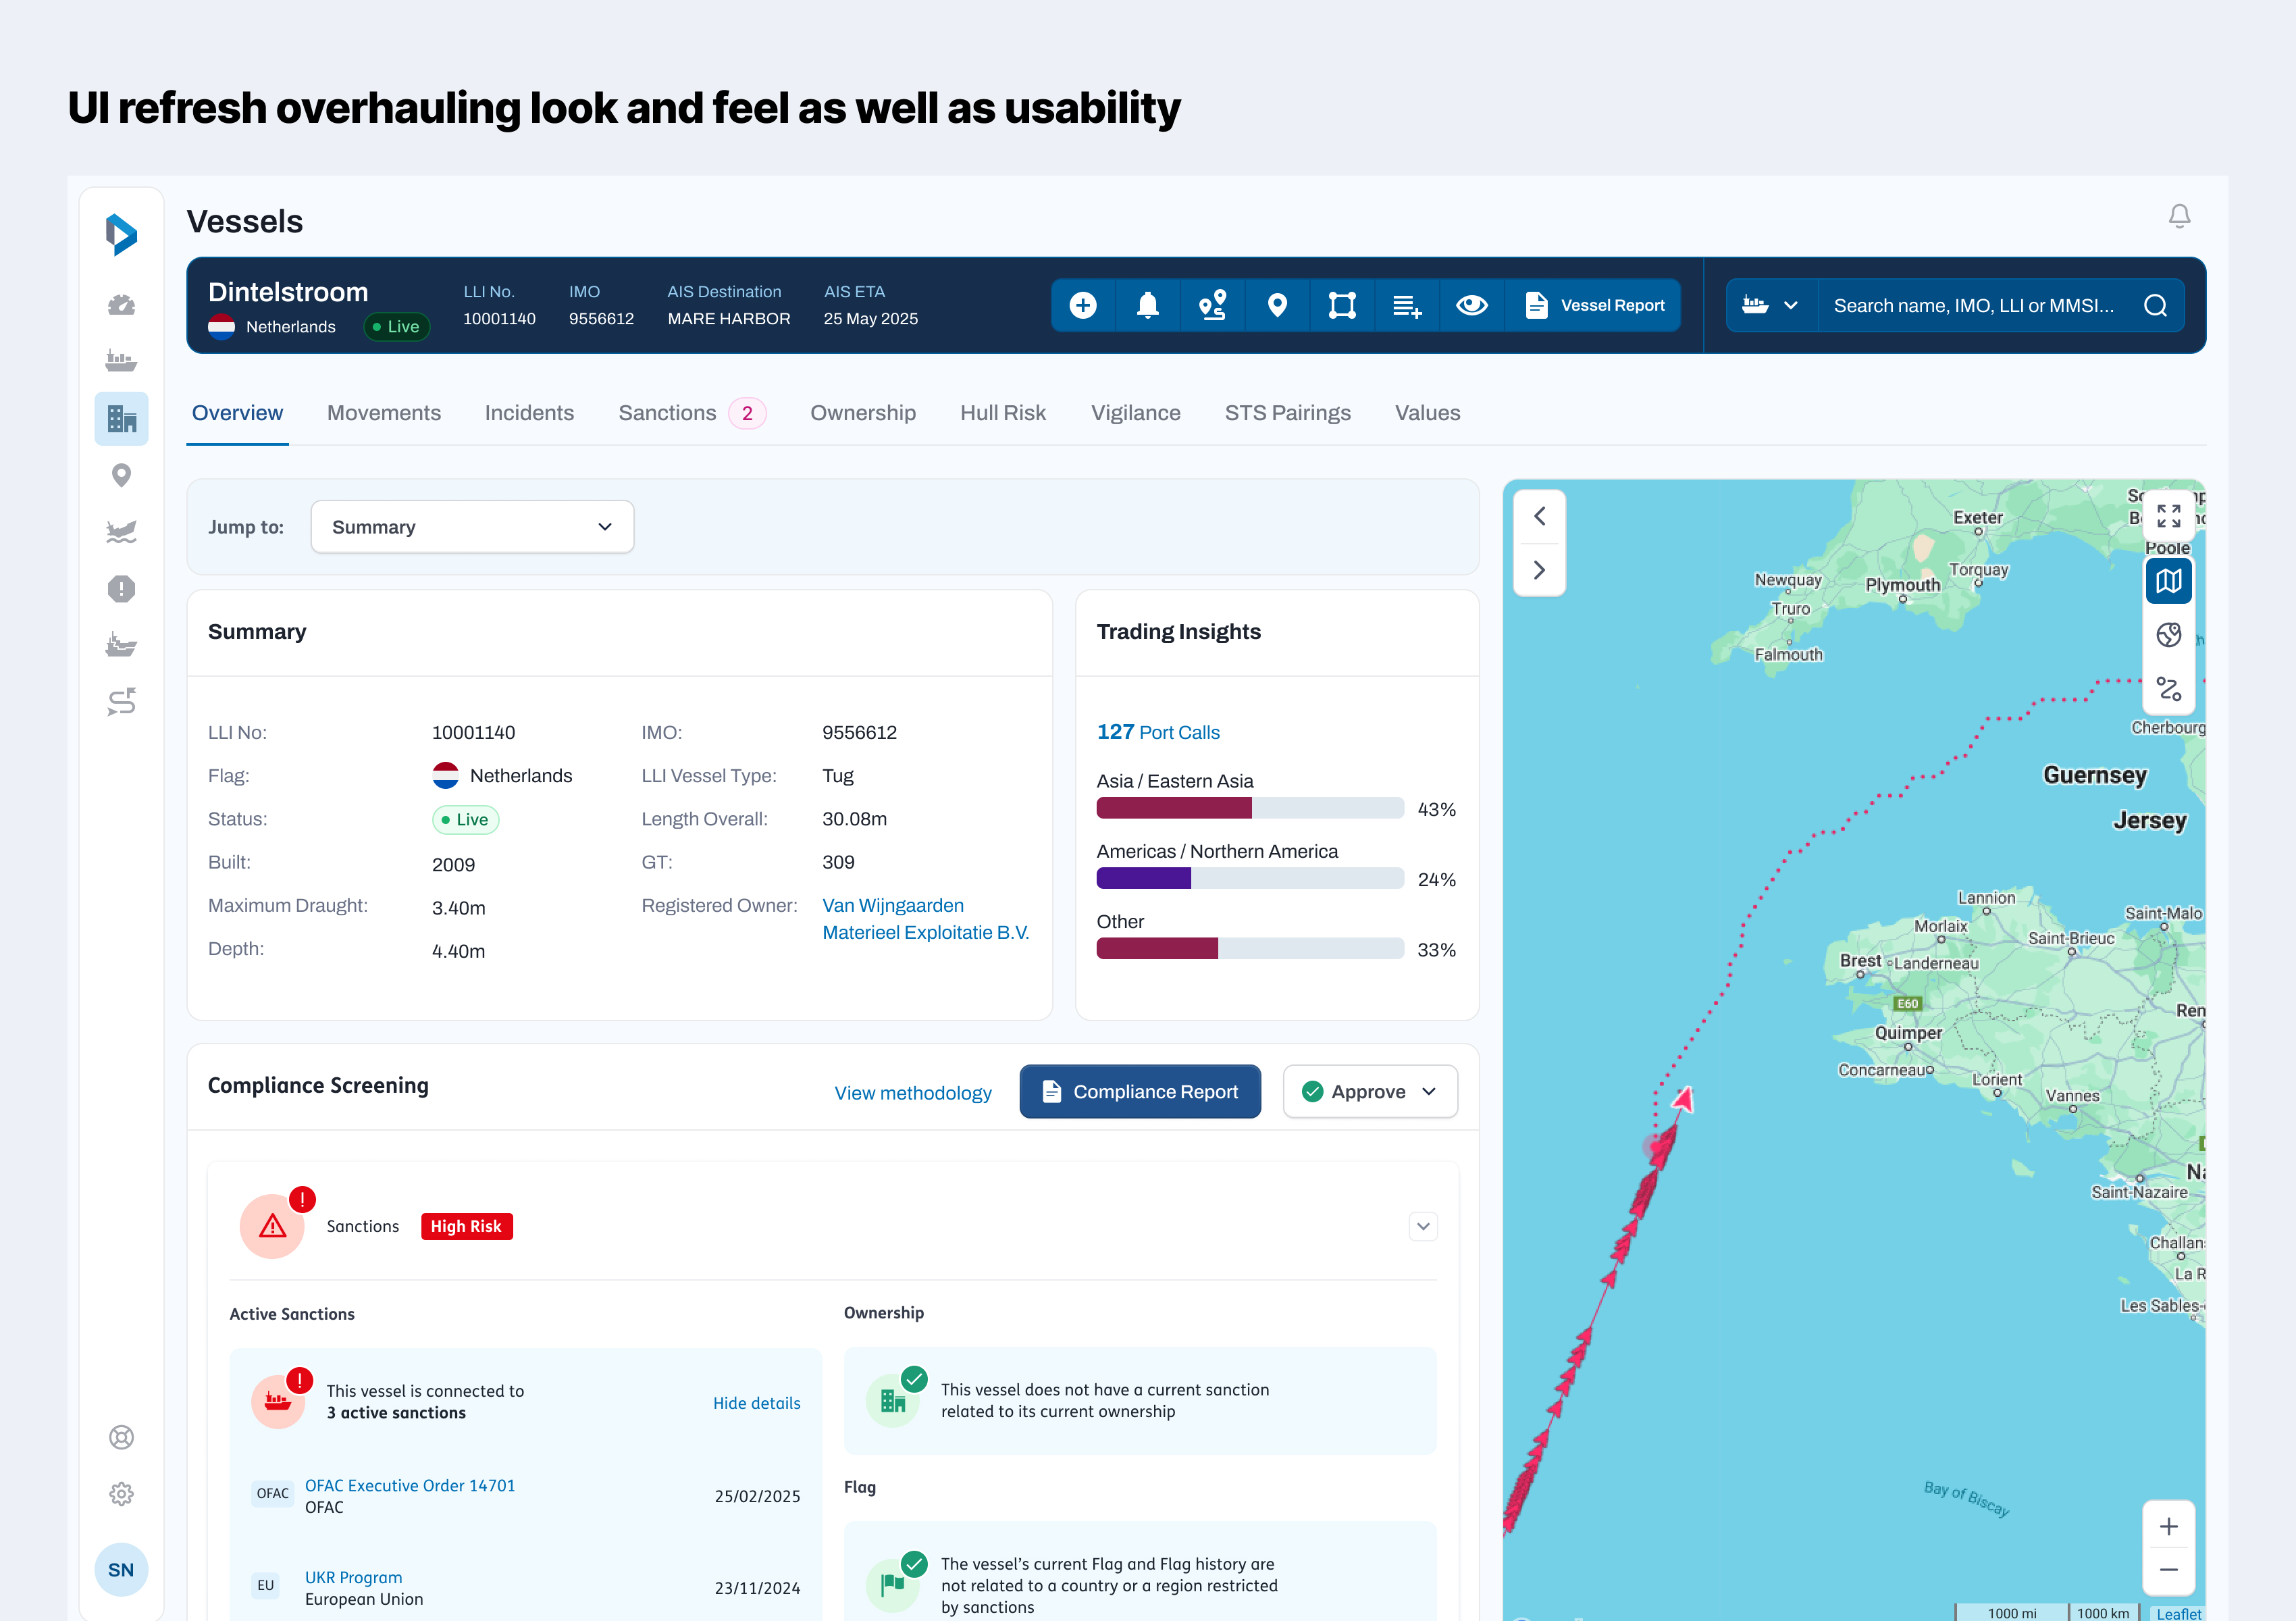Open the View methodology link
Image resolution: width=2296 pixels, height=1621 pixels.
(913, 1093)
